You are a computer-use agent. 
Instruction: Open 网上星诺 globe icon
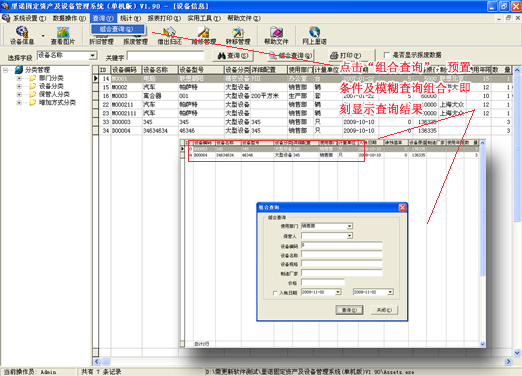[314, 35]
